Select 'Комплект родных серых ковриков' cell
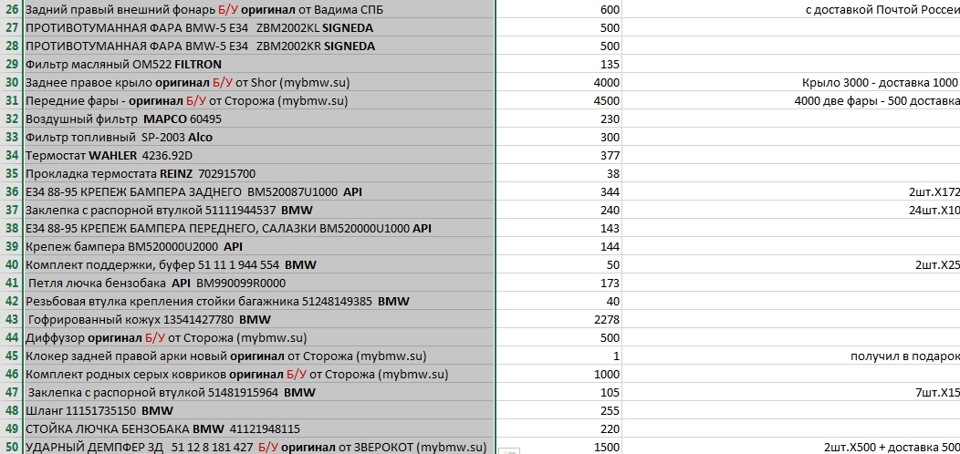 (259, 374)
